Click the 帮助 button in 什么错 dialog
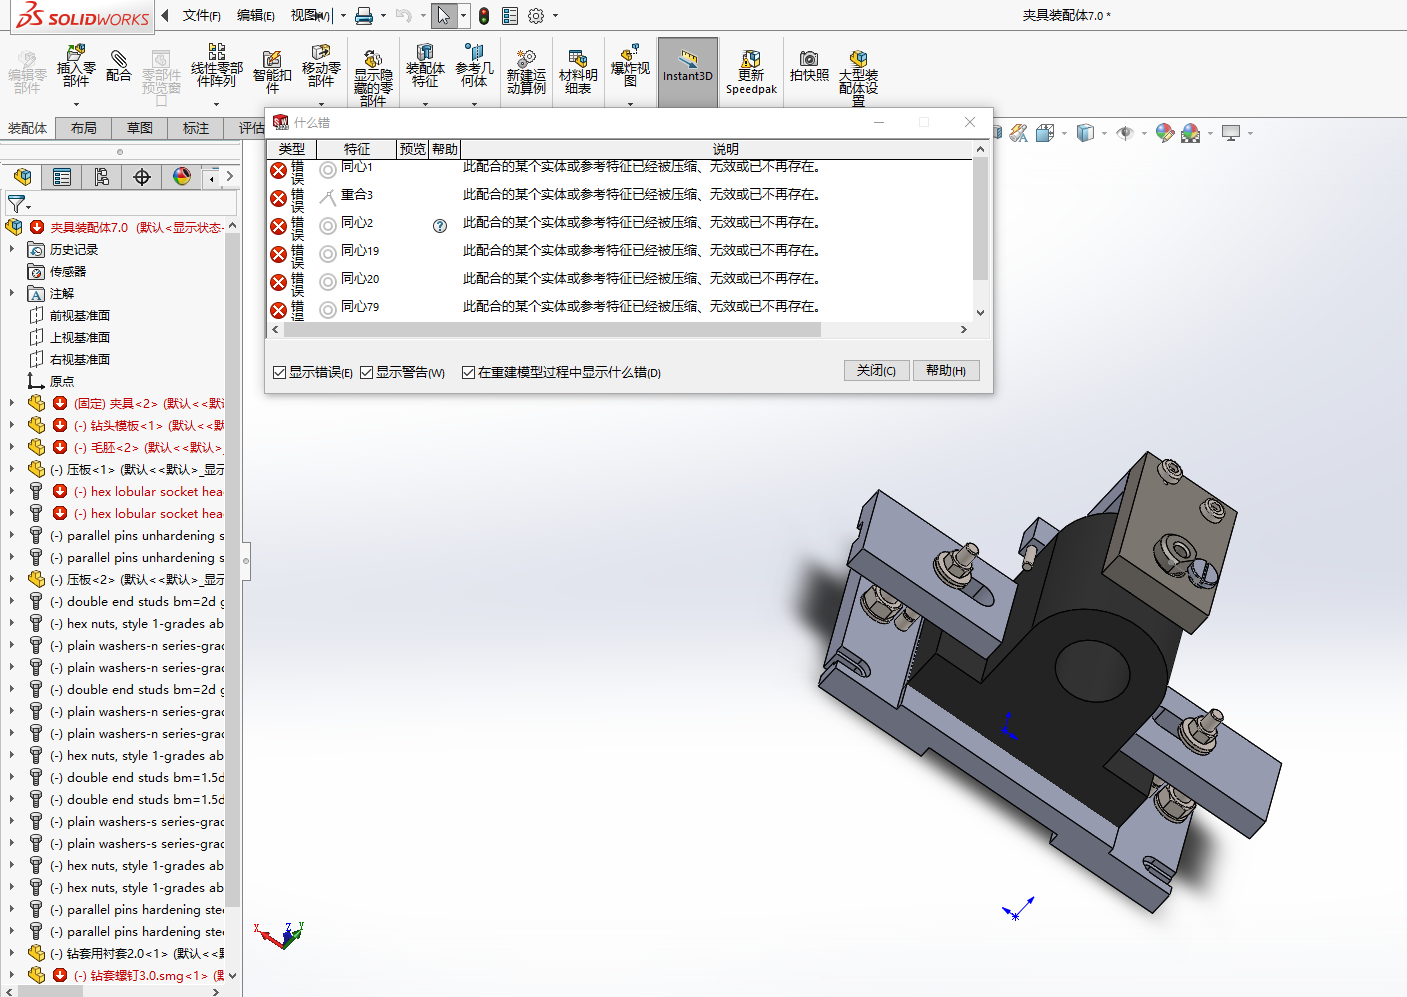This screenshot has width=1407, height=997. coord(946,371)
